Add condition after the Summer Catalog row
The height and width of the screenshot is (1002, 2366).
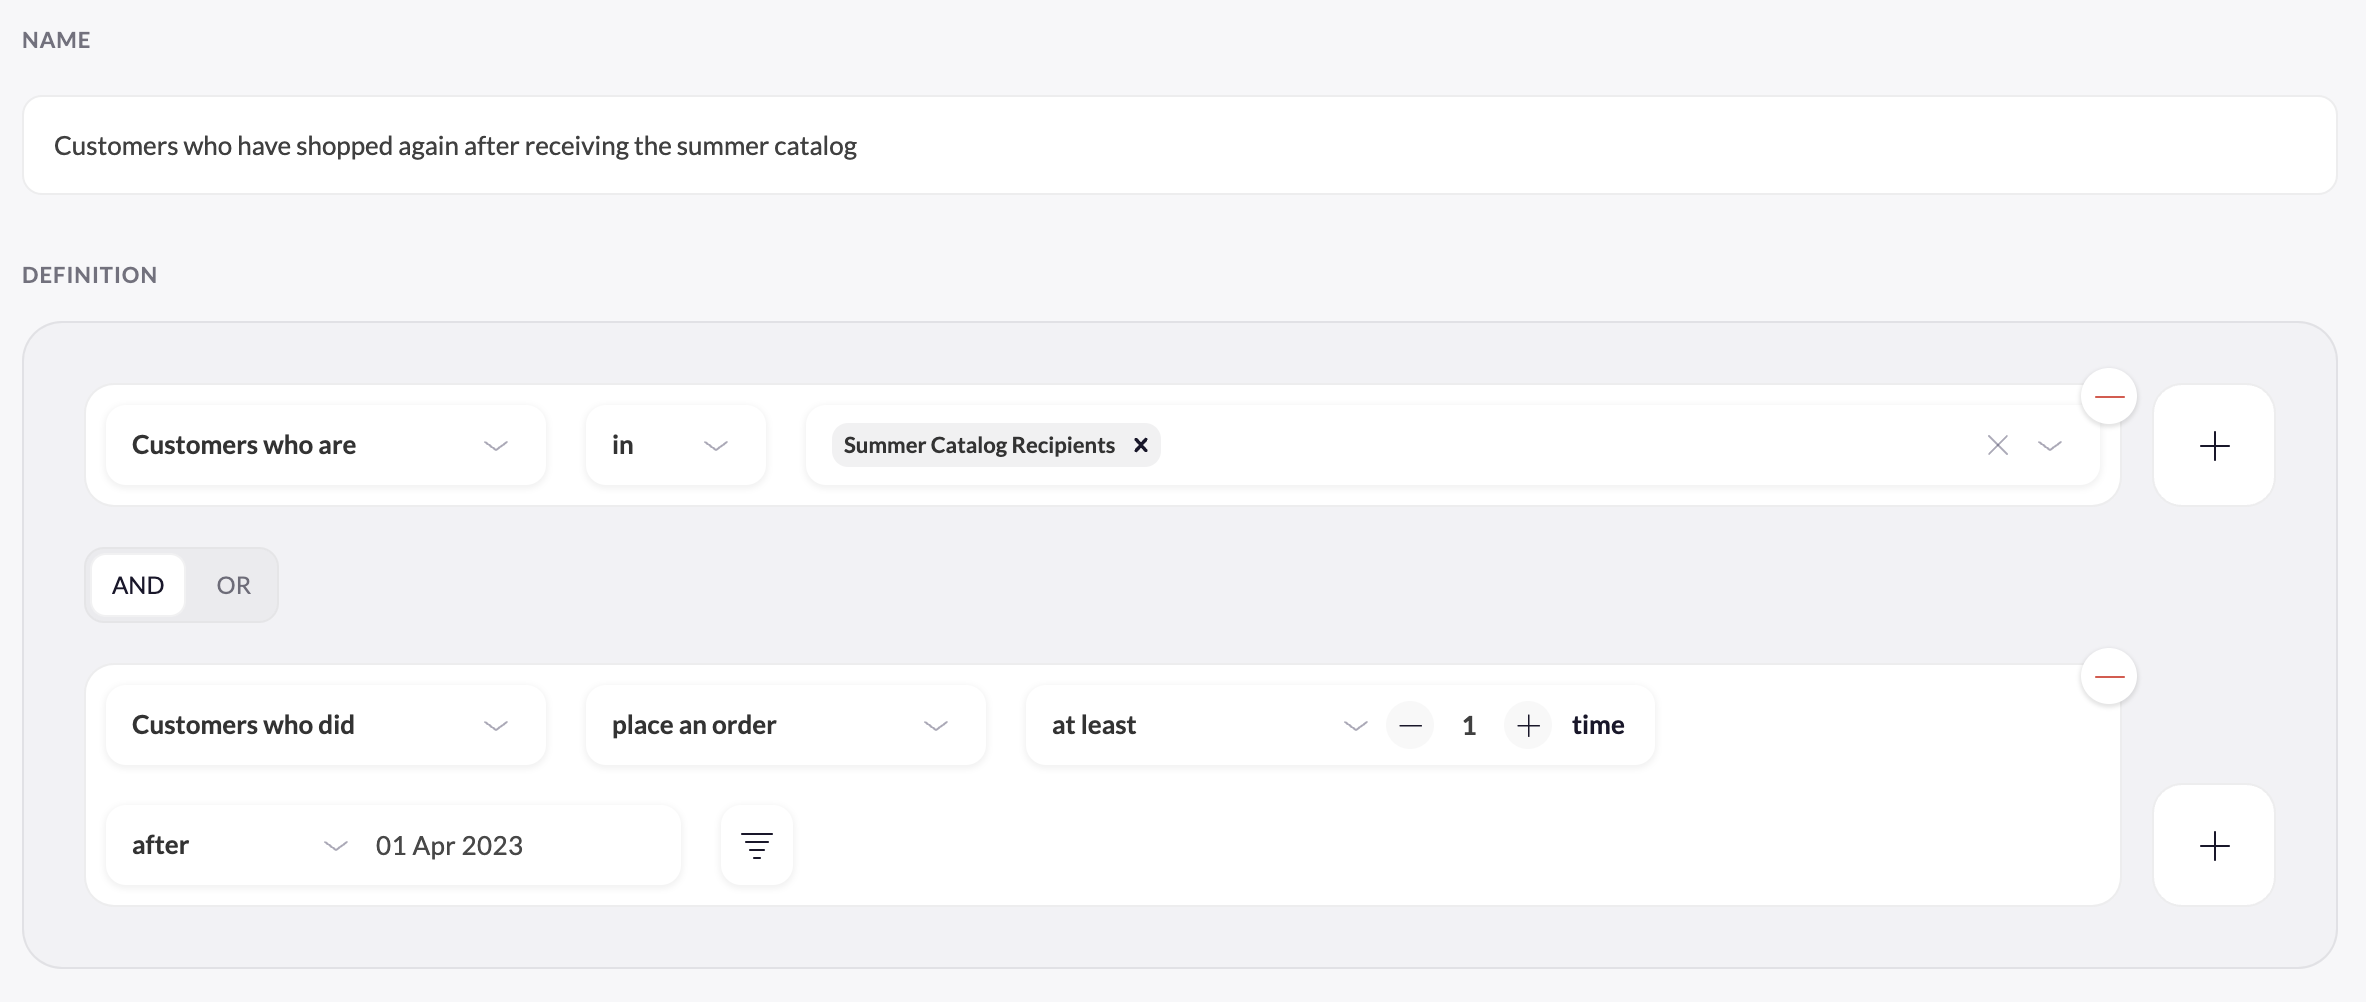2214,446
